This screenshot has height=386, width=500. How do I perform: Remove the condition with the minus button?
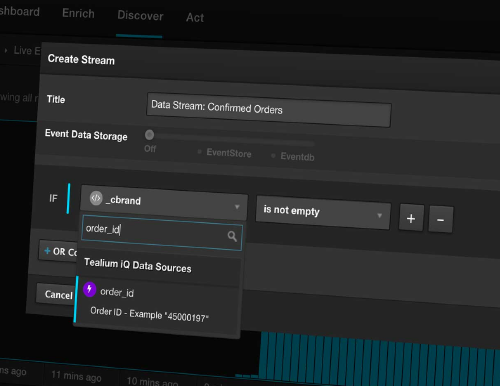440,220
